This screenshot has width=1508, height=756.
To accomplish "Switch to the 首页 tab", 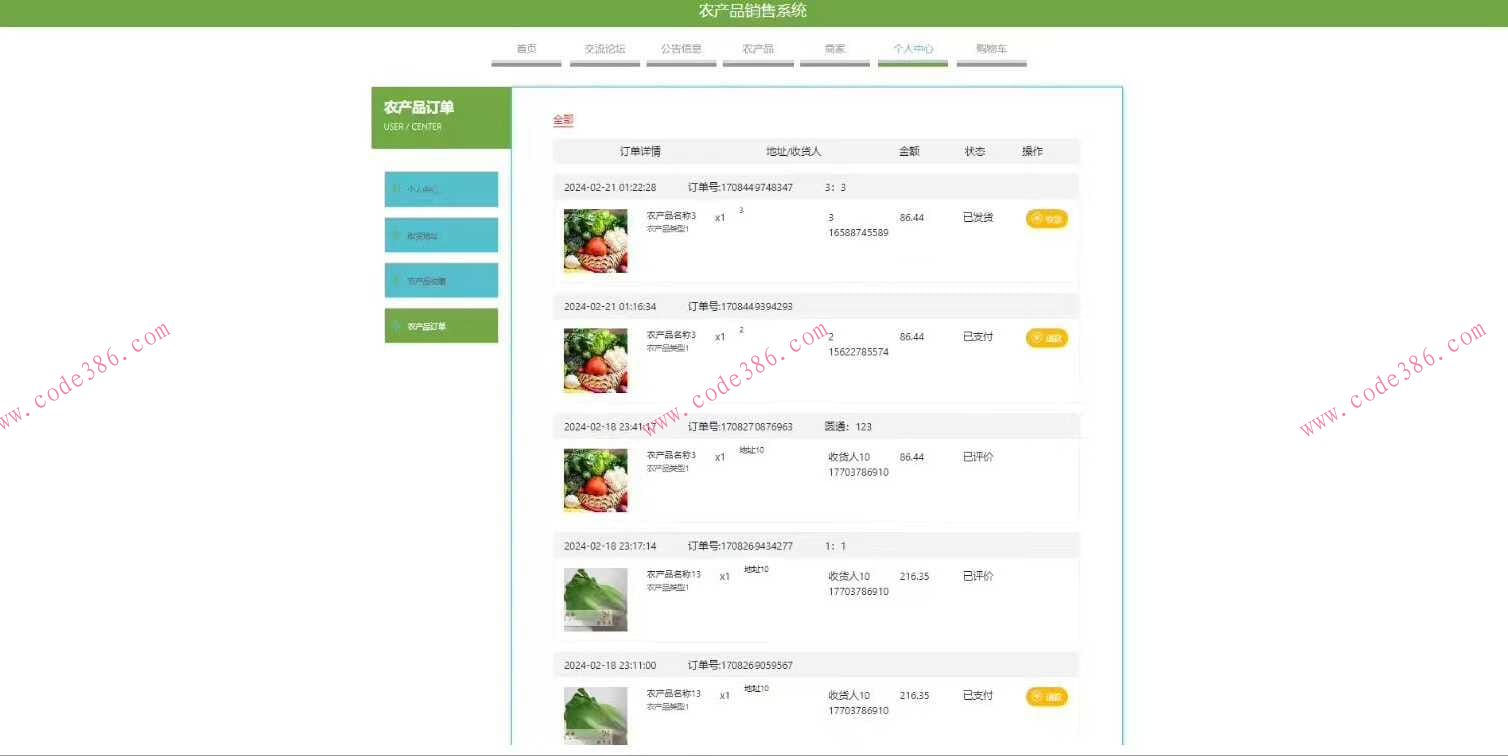I will coord(525,47).
